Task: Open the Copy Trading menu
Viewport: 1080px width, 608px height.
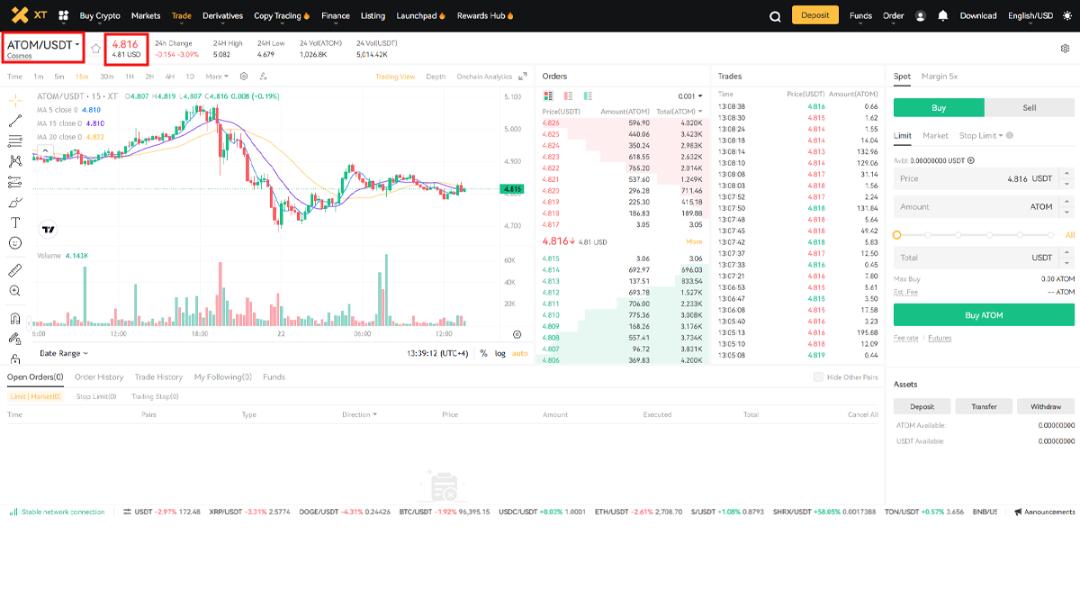Action: [281, 16]
